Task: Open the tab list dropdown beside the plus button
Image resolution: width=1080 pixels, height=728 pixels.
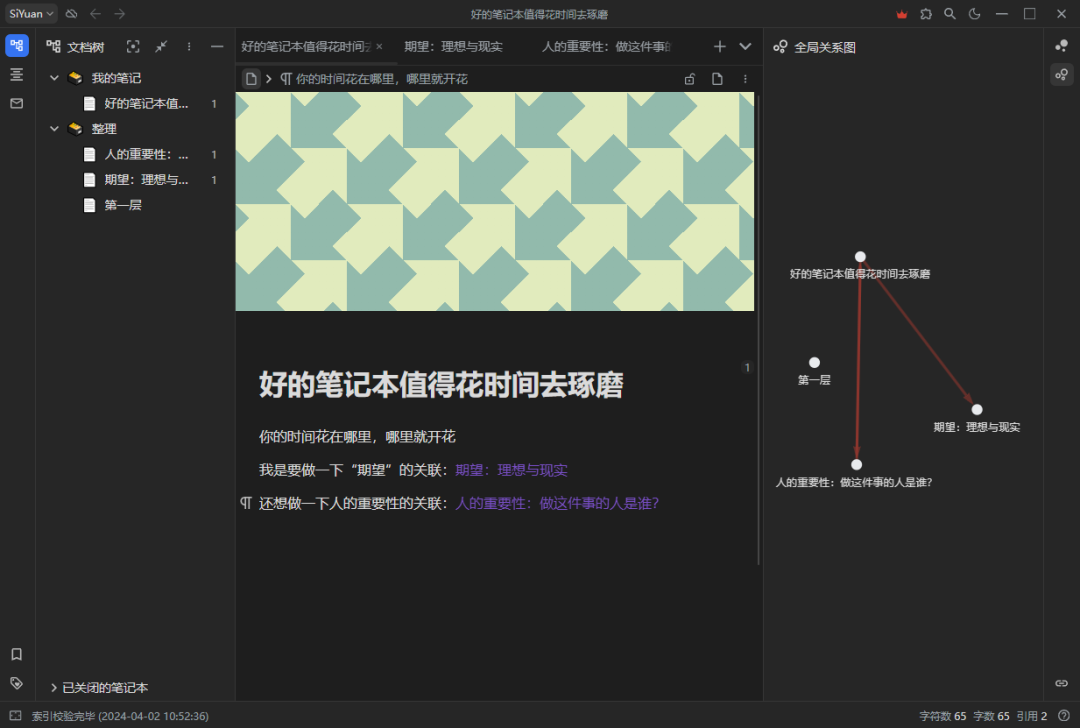Action: (x=745, y=46)
